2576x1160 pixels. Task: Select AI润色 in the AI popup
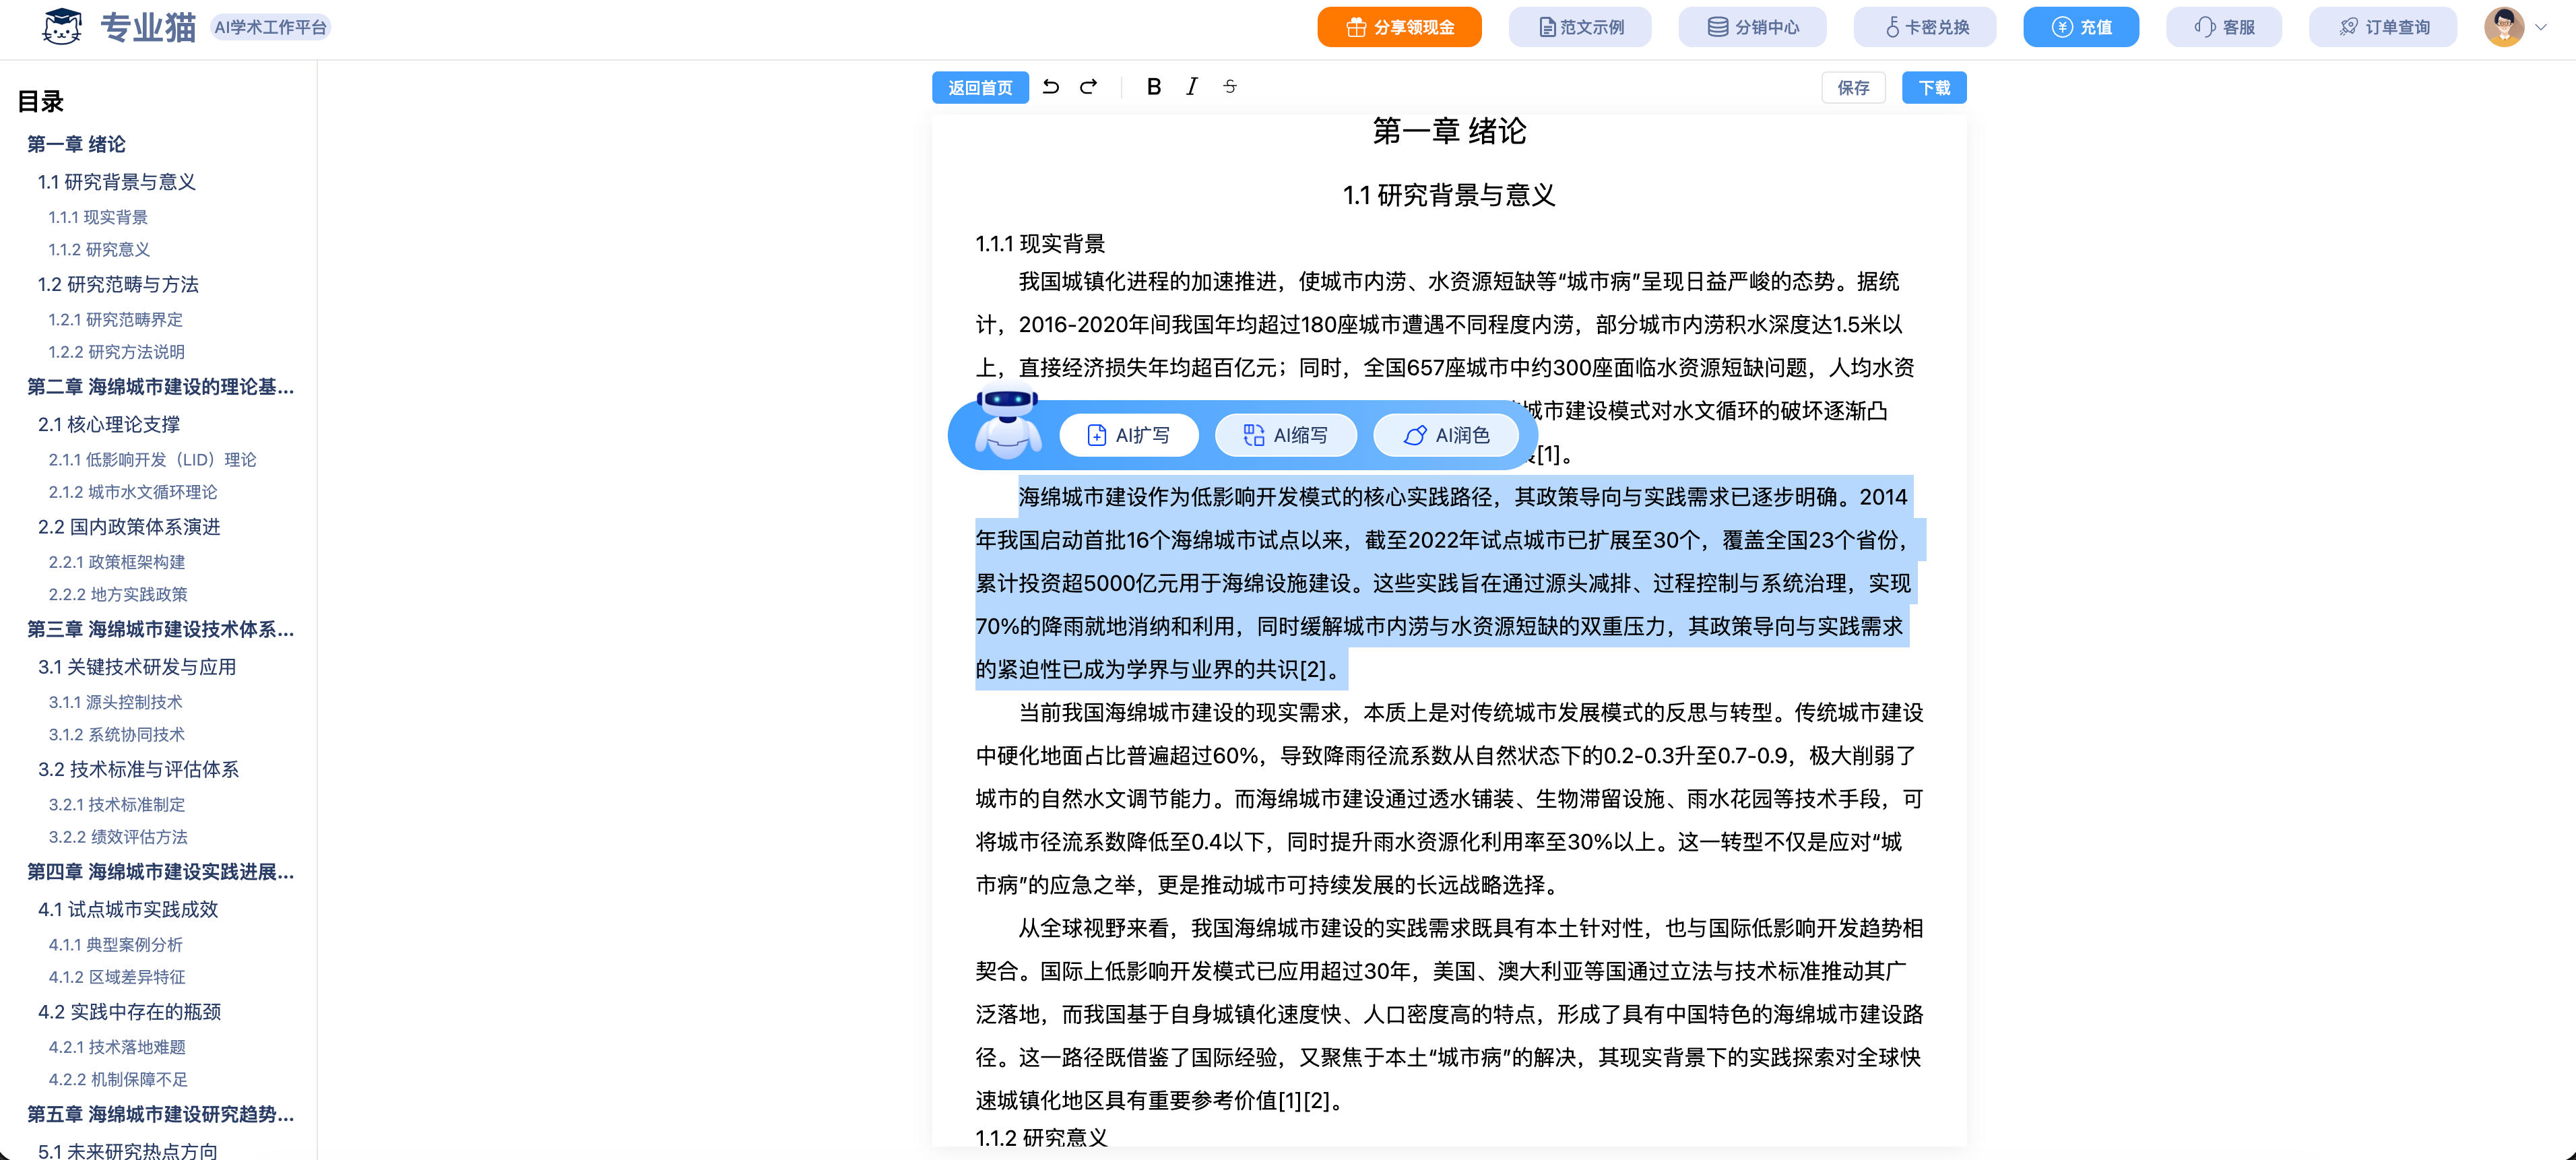[x=1446, y=434]
